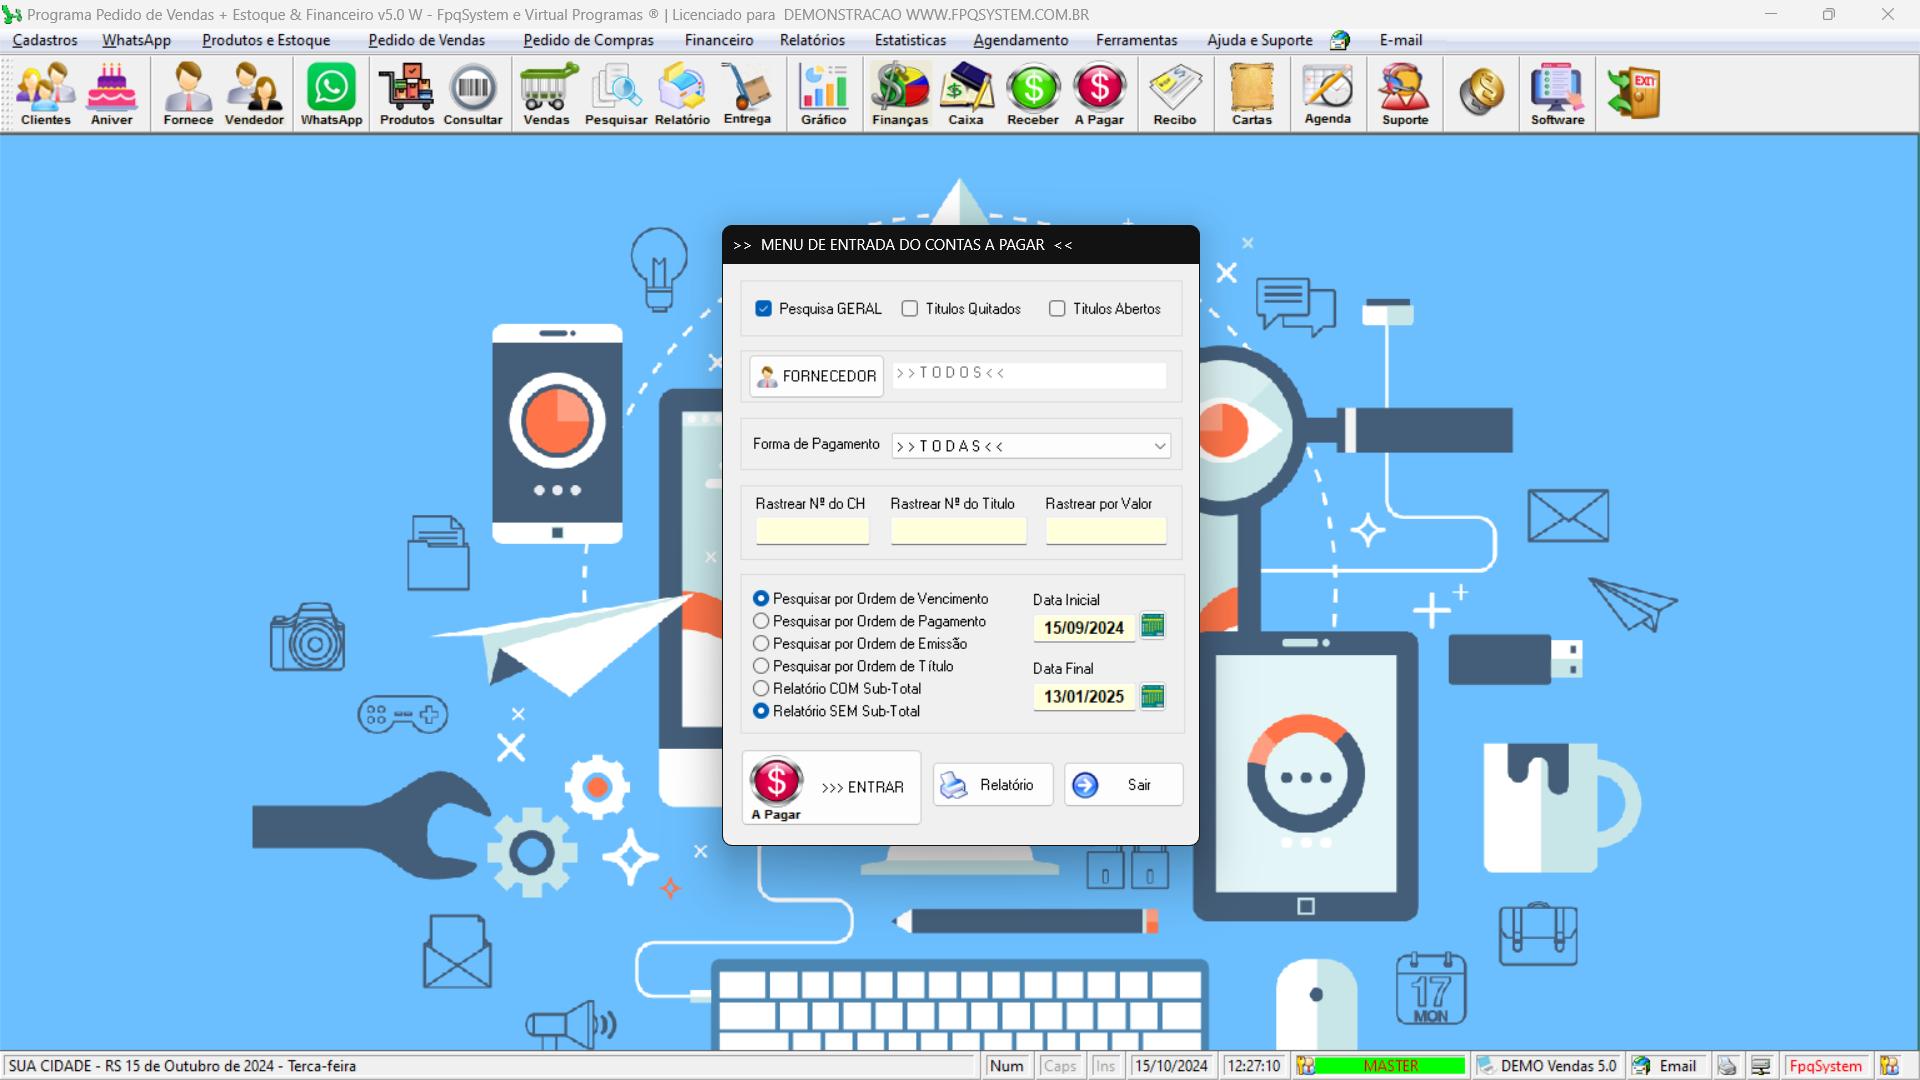The image size is (1920, 1080).
Task: Click the Rastrear por Valor field
Action: pos(1106,531)
